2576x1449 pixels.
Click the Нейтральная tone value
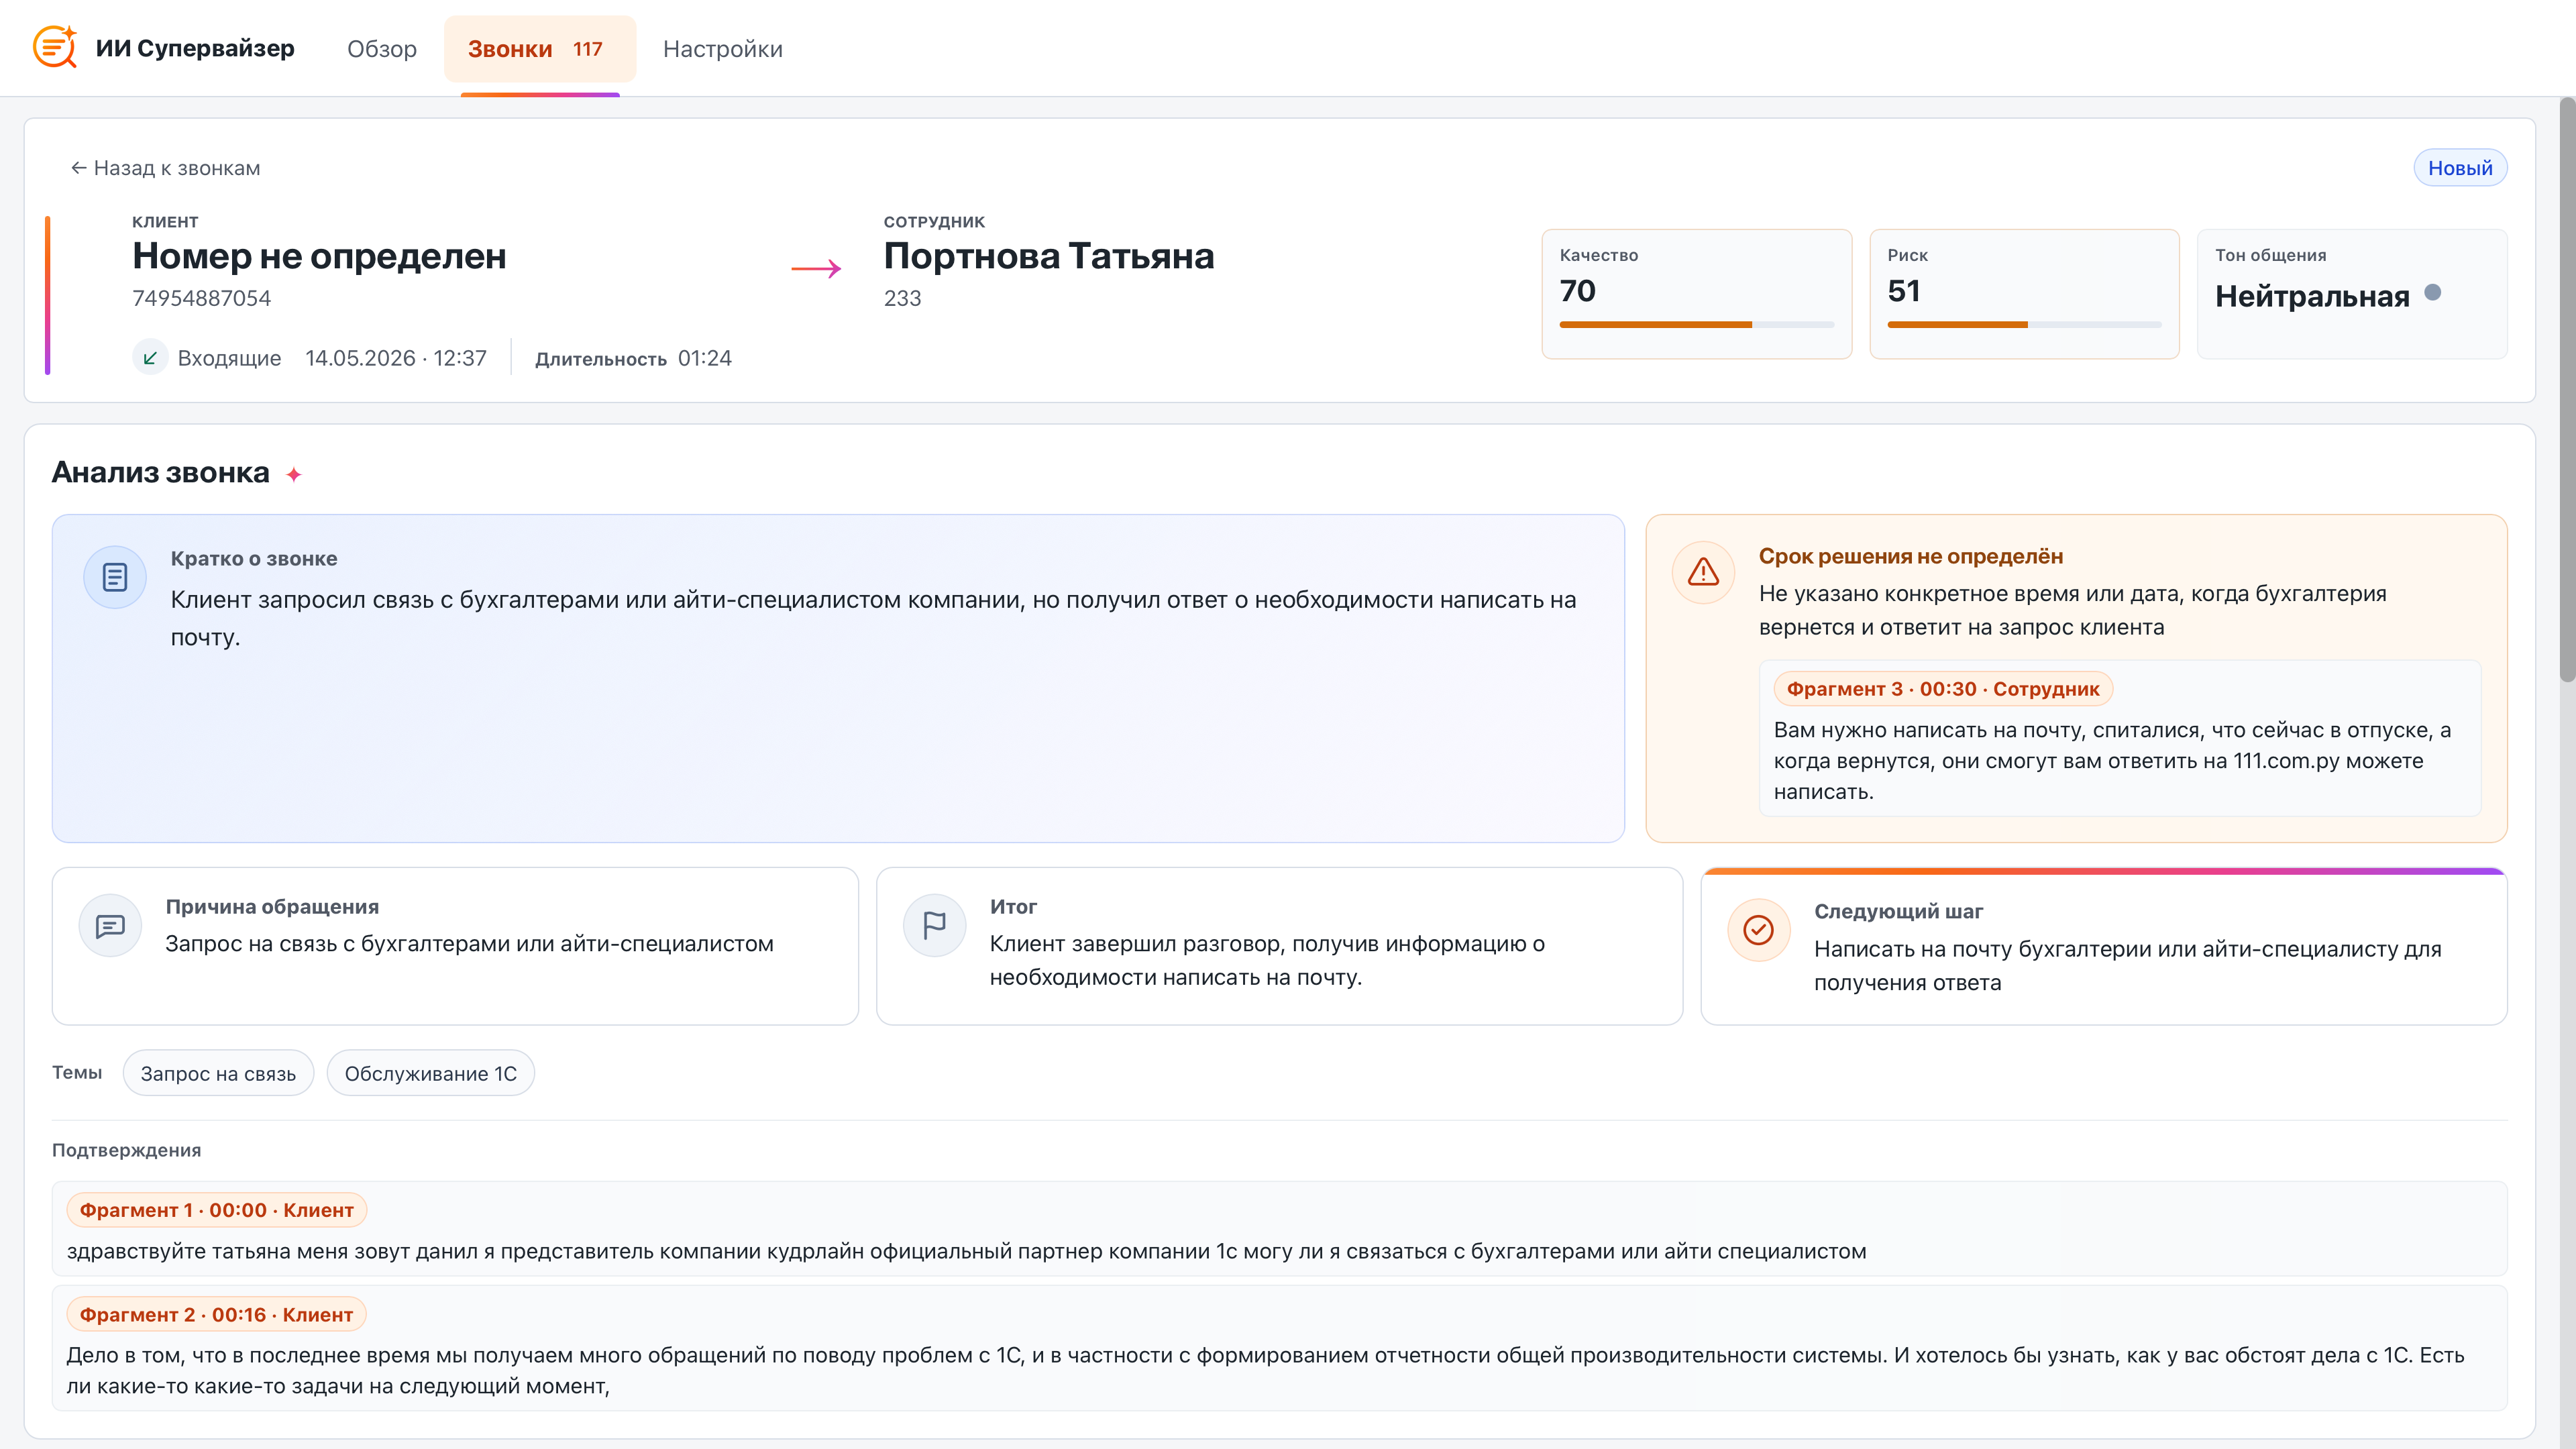click(x=2311, y=296)
